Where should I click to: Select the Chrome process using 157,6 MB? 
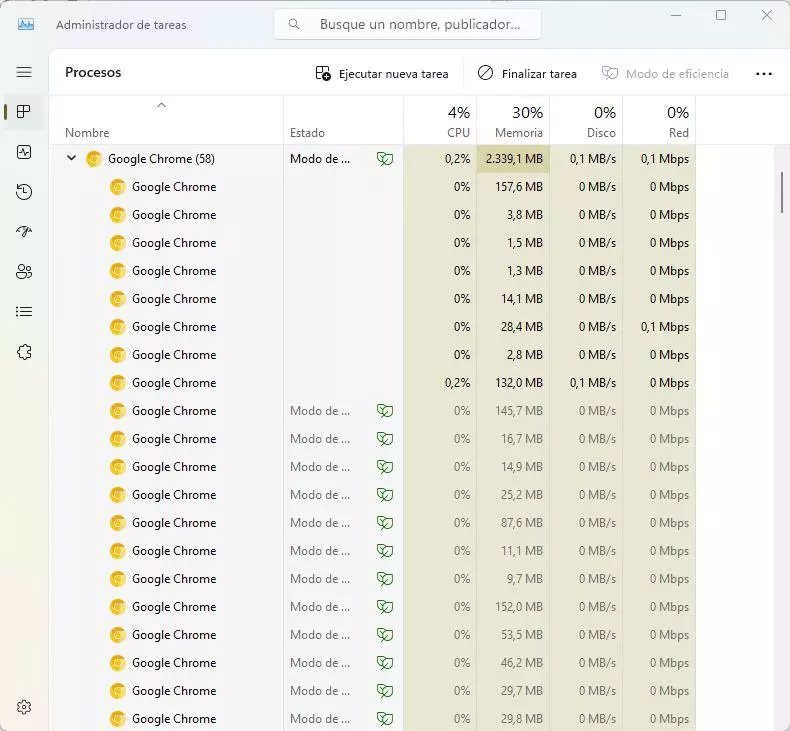point(373,187)
